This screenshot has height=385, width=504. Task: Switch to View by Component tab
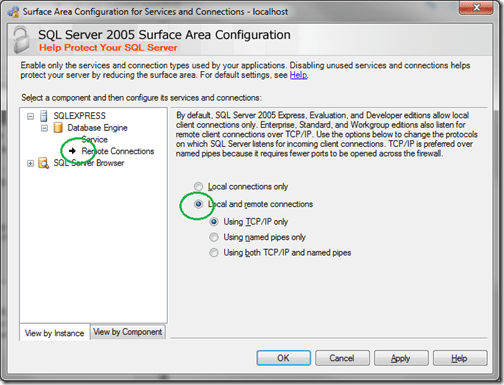(128, 332)
